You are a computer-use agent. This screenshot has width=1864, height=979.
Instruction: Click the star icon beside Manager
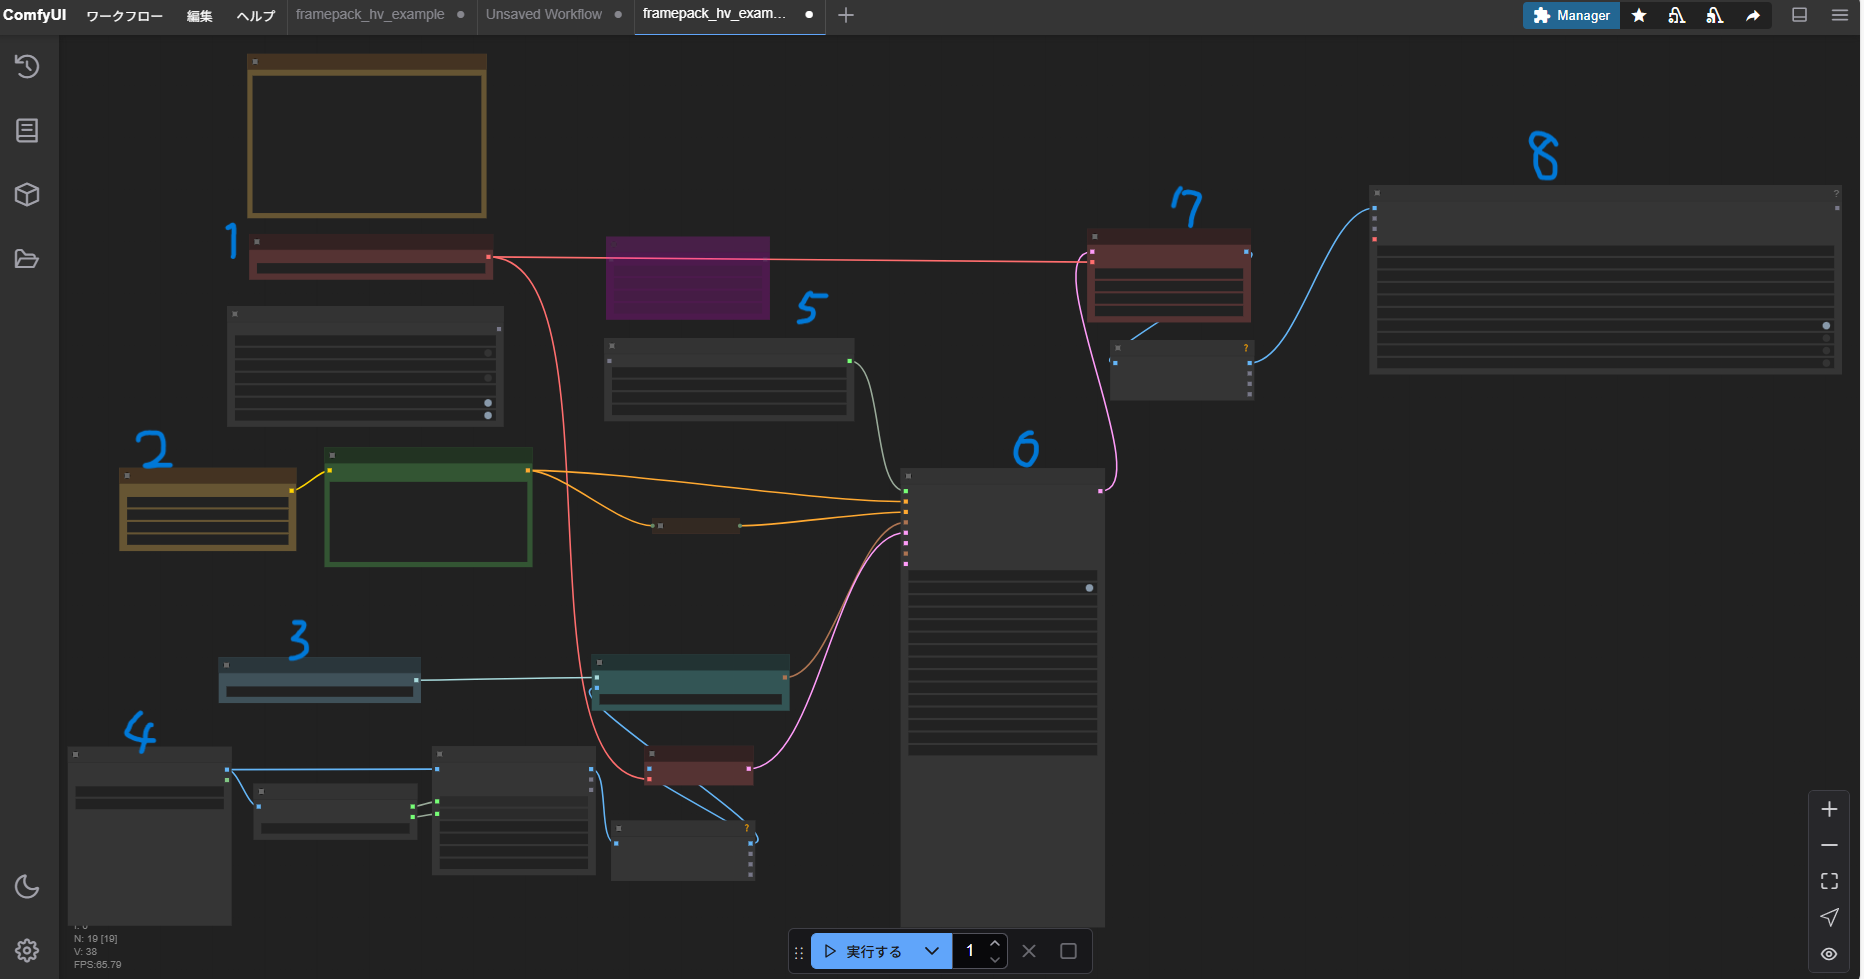point(1639,15)
